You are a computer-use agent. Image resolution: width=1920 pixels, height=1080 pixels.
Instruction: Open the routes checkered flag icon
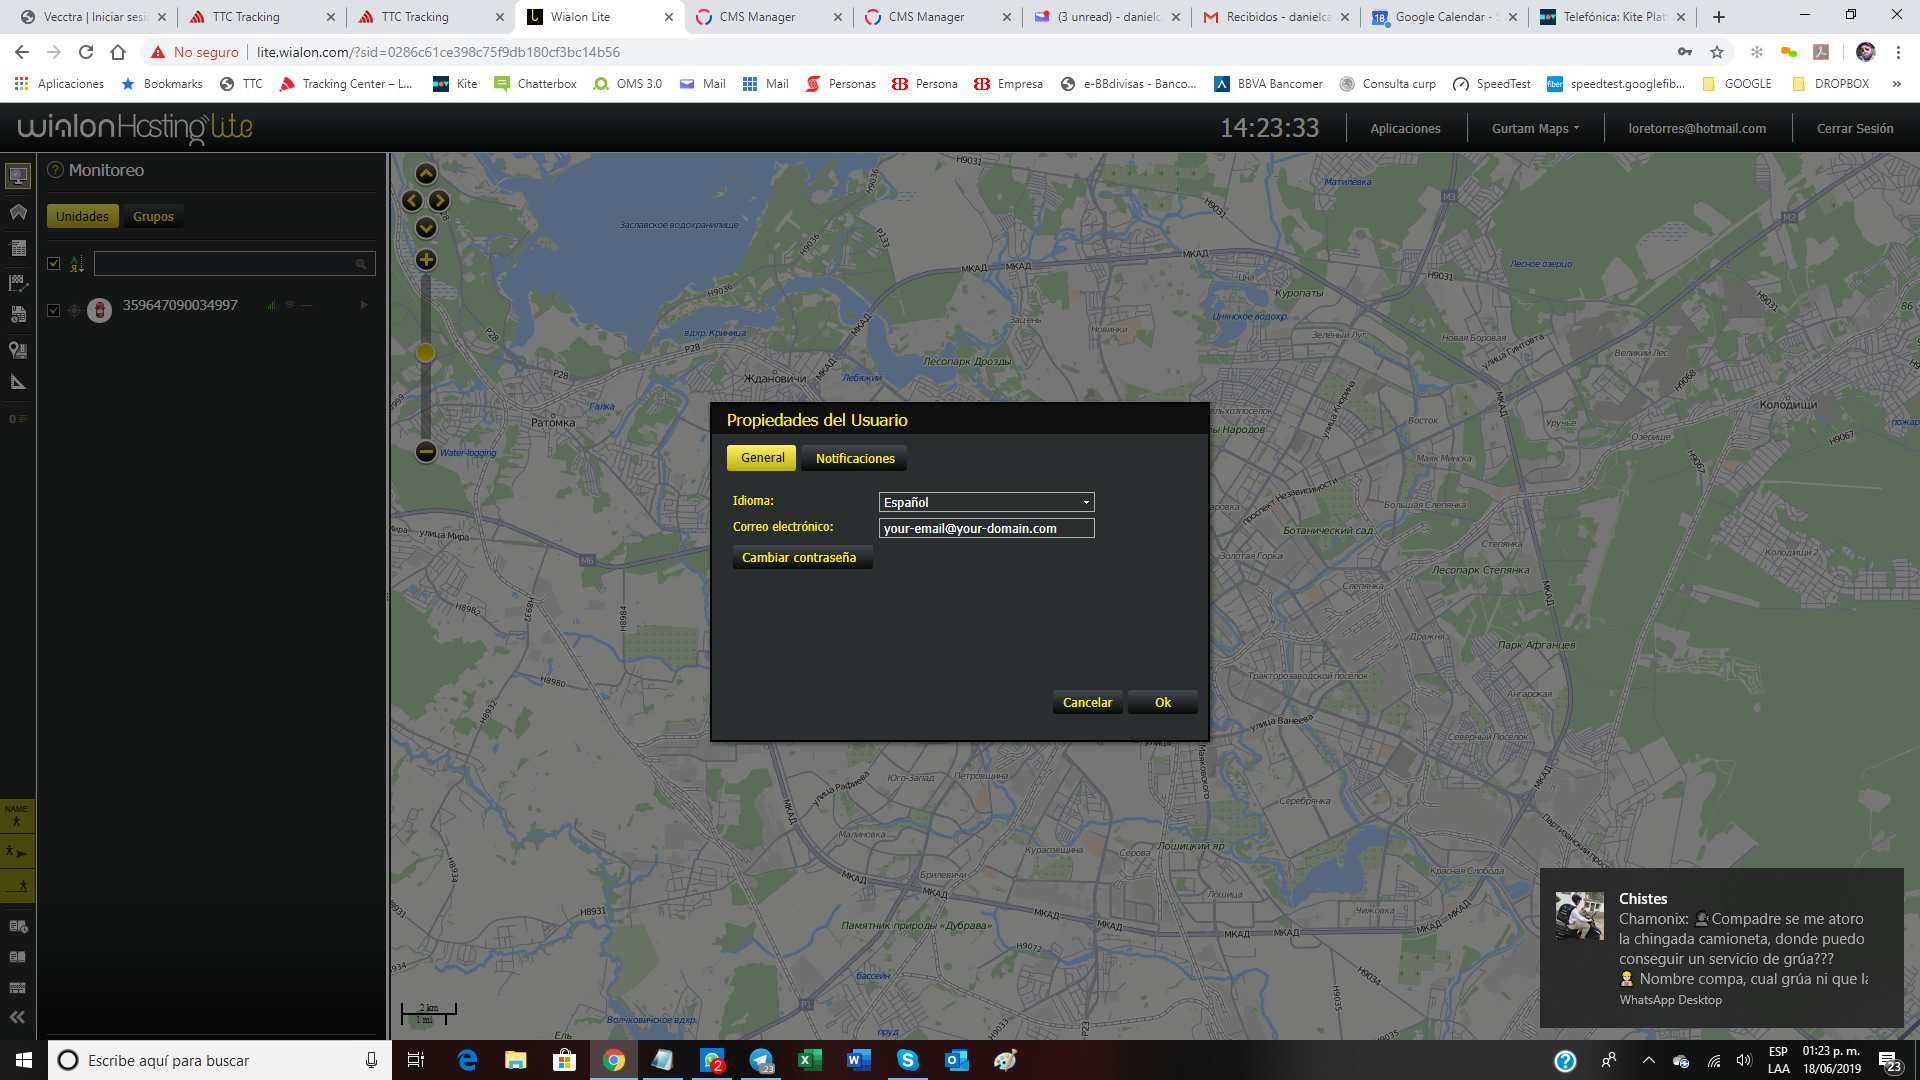18,283
